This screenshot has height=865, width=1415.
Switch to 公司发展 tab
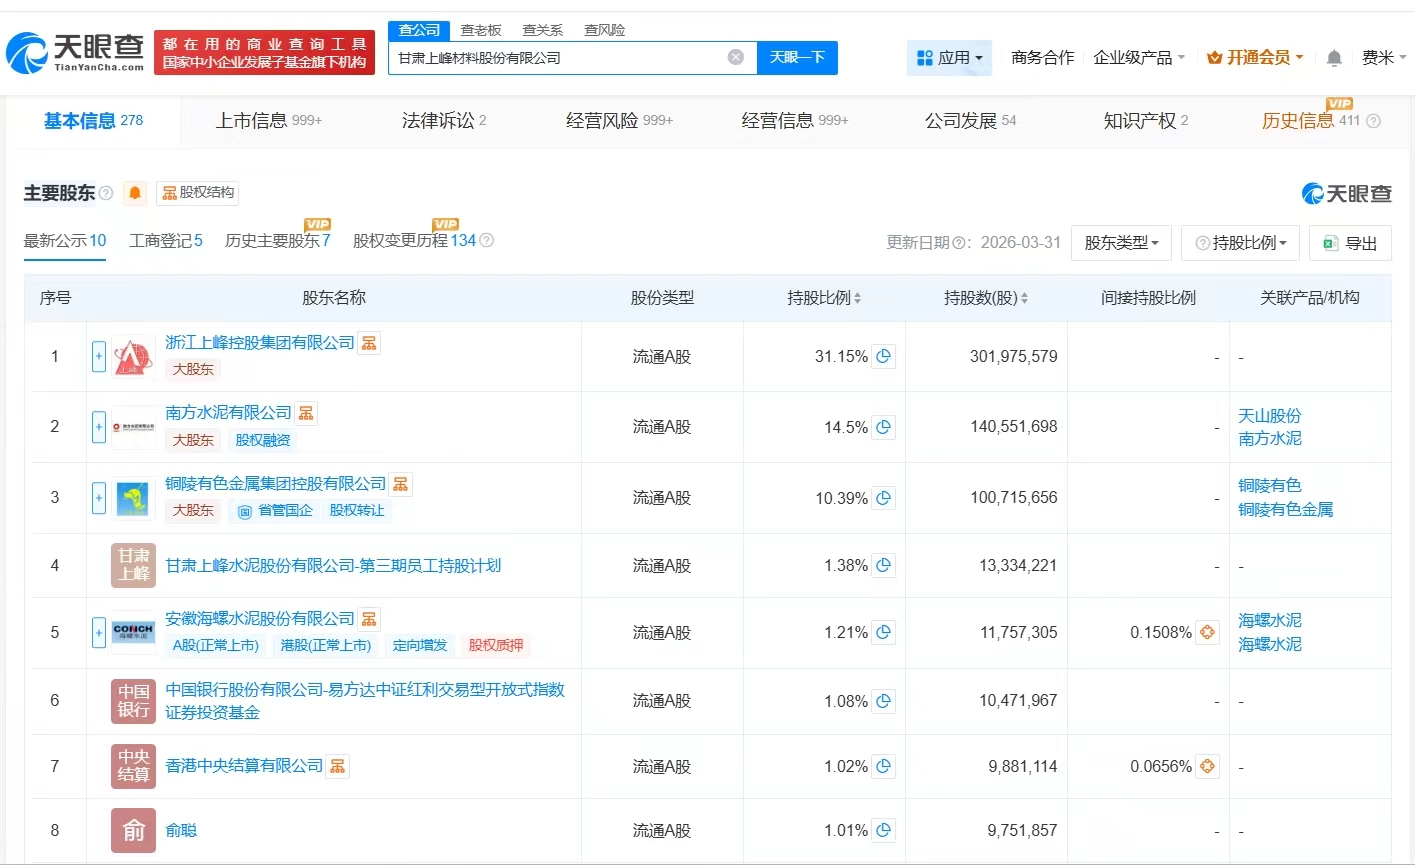click(x=970, y=121)
